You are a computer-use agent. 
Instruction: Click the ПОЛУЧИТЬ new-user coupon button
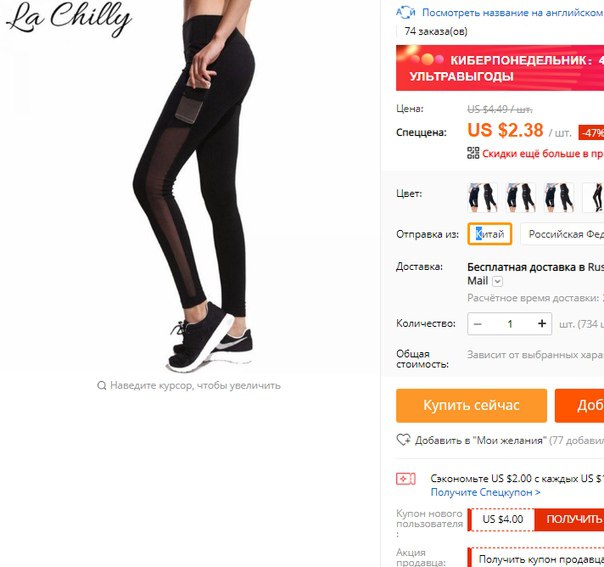click(x=569, y=519)
